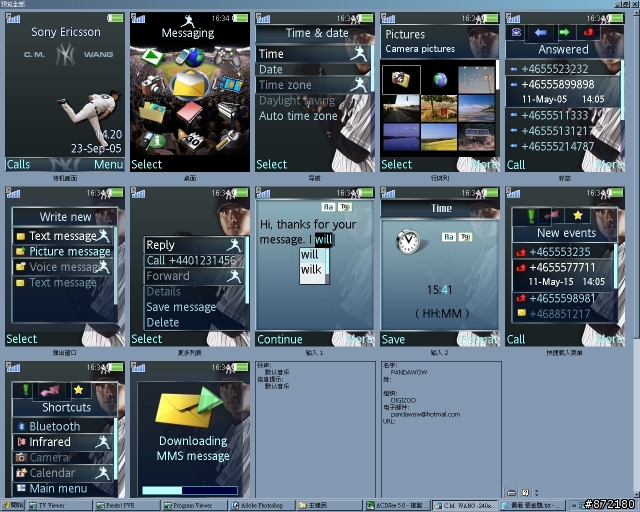Click the 15:41 time value field

coord(439,290)
